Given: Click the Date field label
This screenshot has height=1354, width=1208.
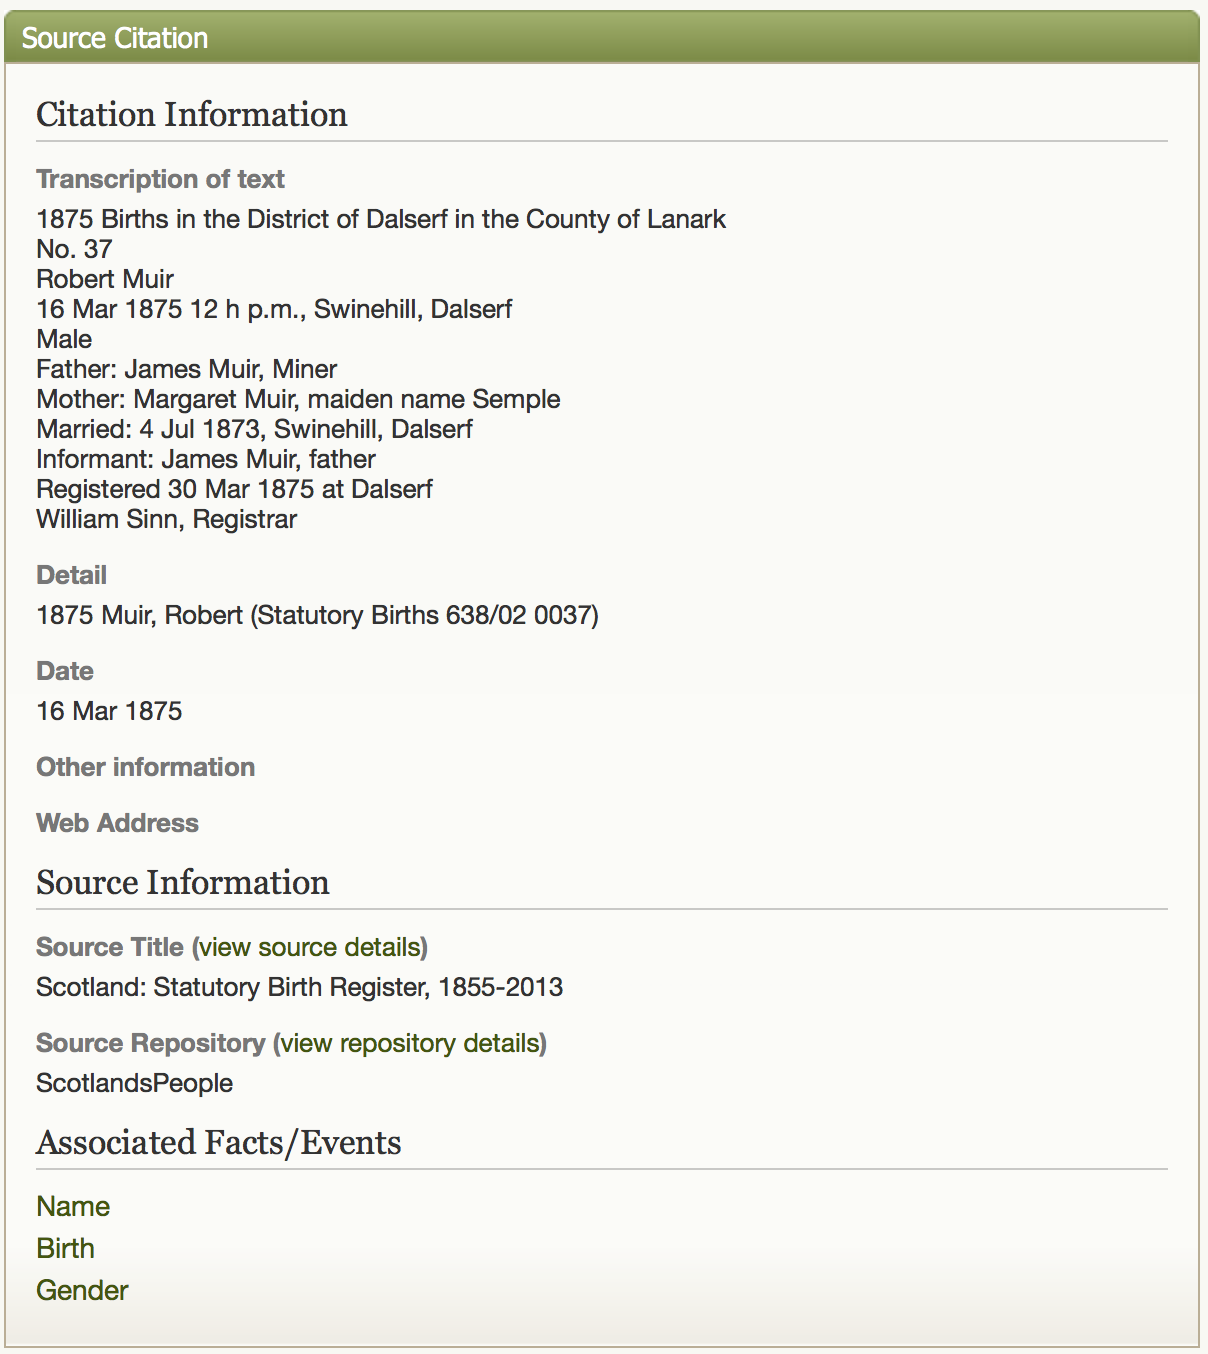Looking at the screenshot, I should tap(65, 671).
